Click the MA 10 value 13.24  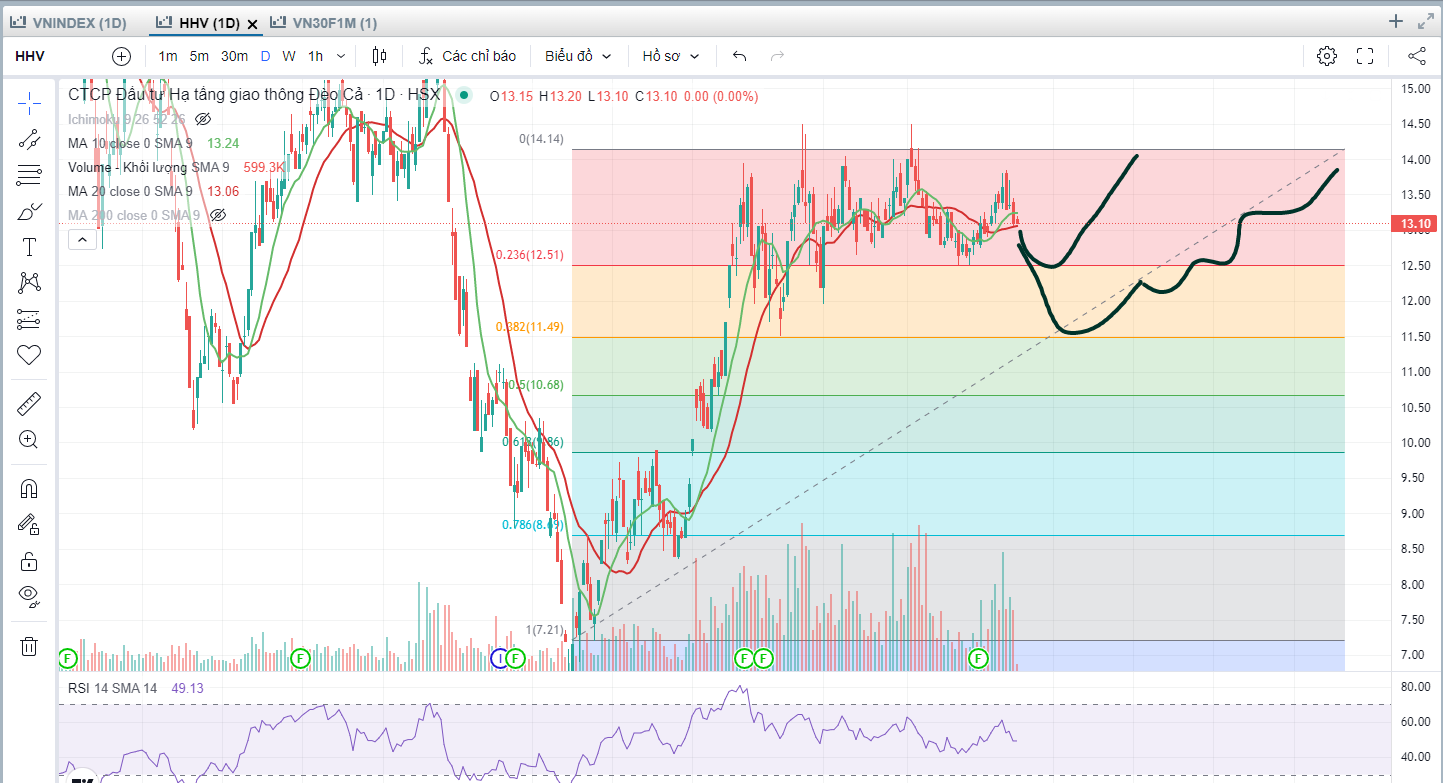click(223, 143)
